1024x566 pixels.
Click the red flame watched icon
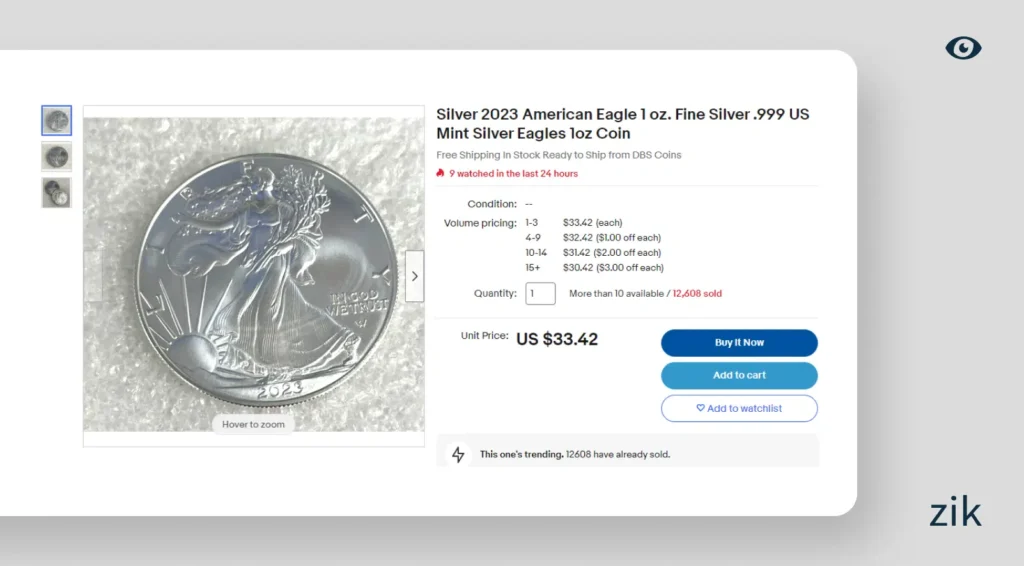(440, 173)
